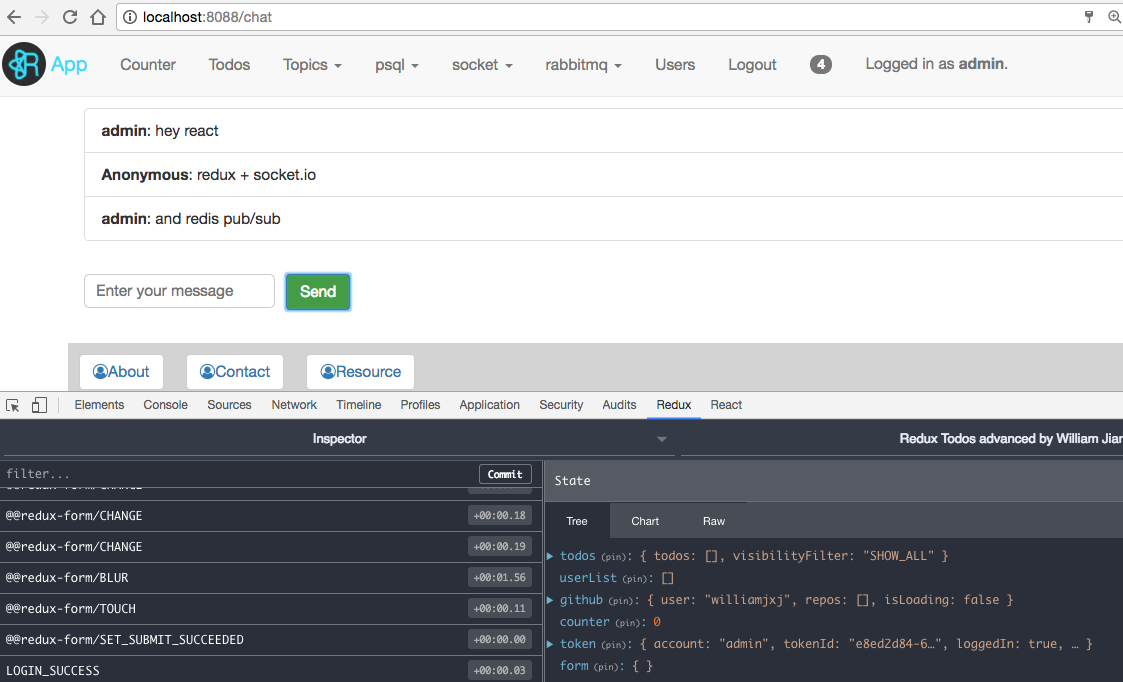The image size is (1123, 682).
Task: Expand the socket dropdown menu
Action: (x=482, y=64)
